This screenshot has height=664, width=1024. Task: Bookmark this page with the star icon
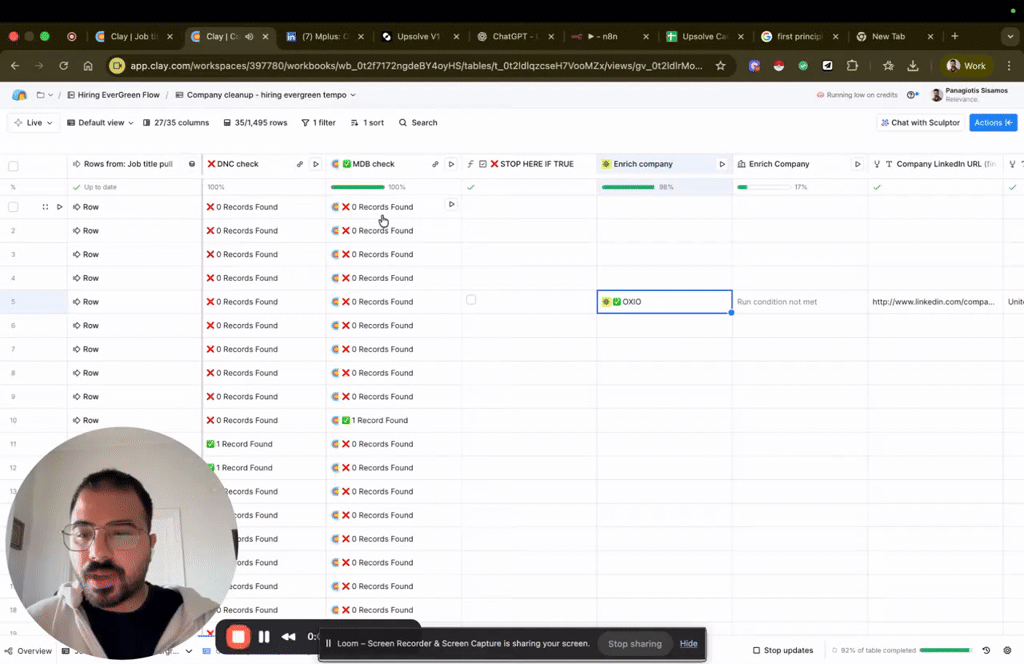(x=720, y=66)
